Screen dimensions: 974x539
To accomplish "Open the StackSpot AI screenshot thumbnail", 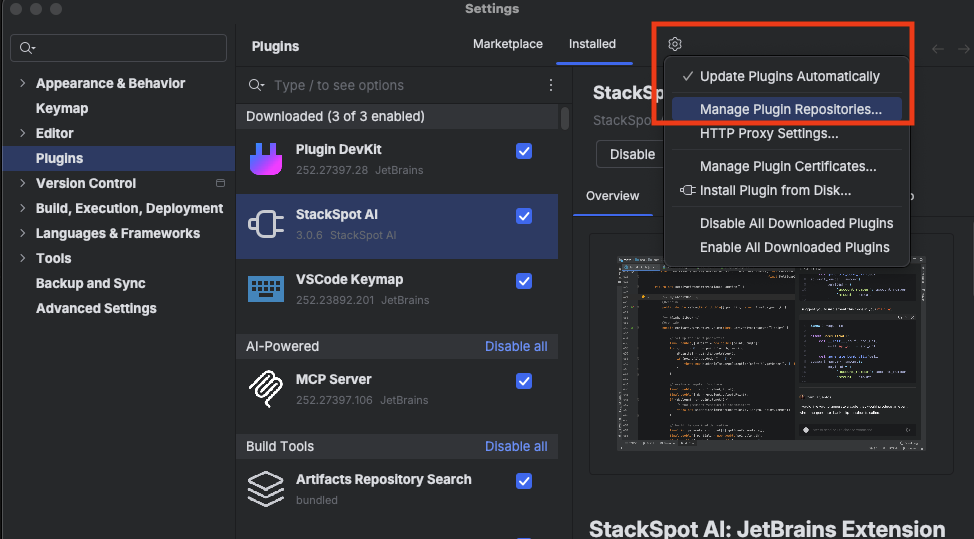I will pyautogui.click(x=771, y=353).
